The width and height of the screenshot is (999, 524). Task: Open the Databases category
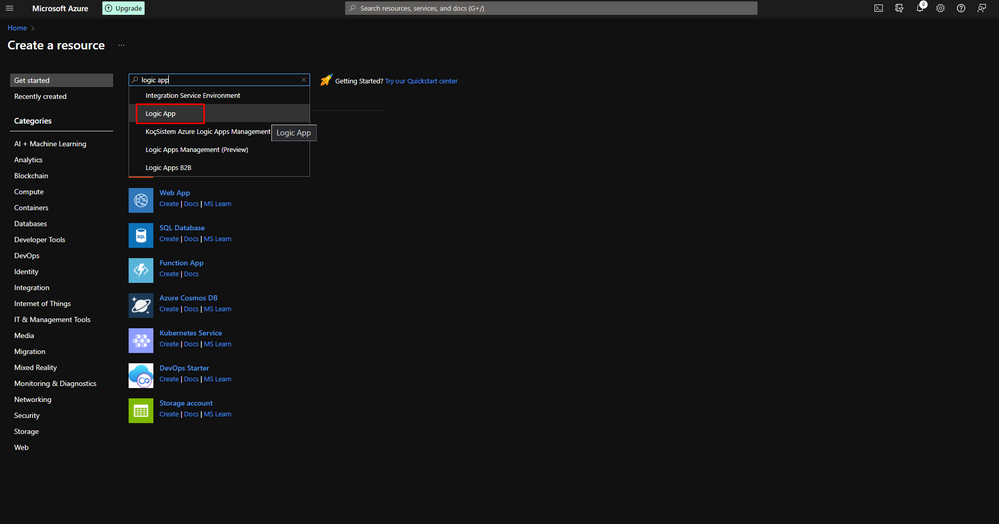click(x=31, y=224)
